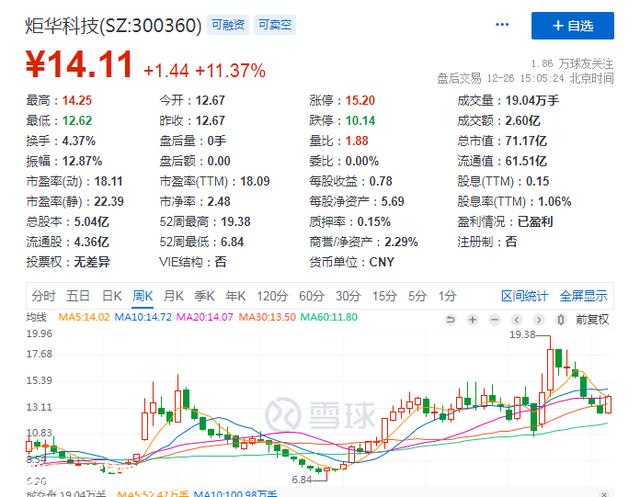Click the 成交量 value 19.04万手
This screenshot has width=640, height=497.
point(532,100)
